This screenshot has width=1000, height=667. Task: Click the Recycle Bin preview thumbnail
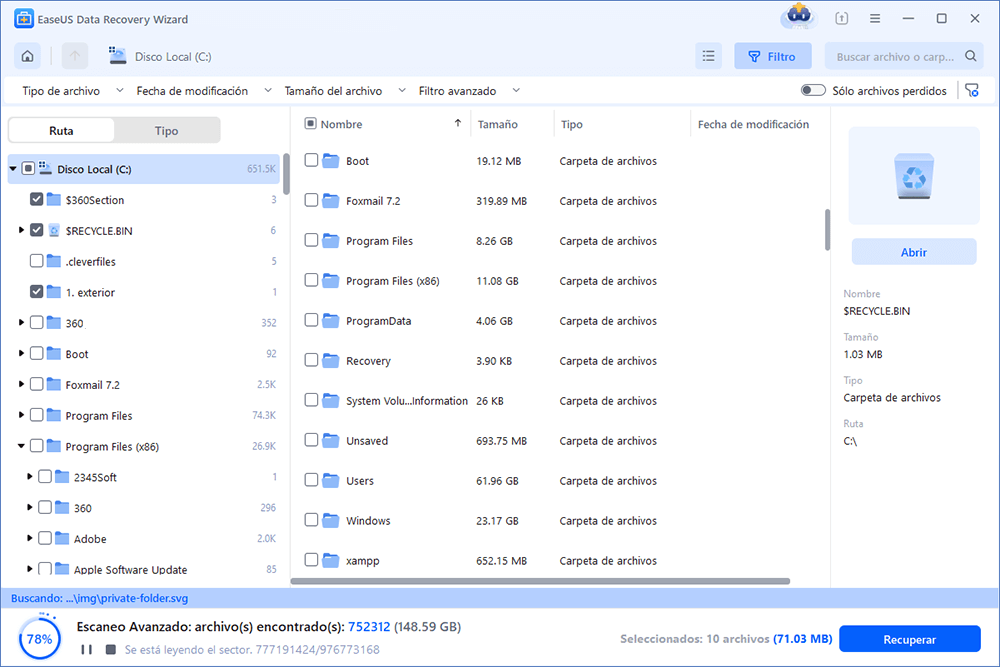pyautogui.click(x=914, y=175)
